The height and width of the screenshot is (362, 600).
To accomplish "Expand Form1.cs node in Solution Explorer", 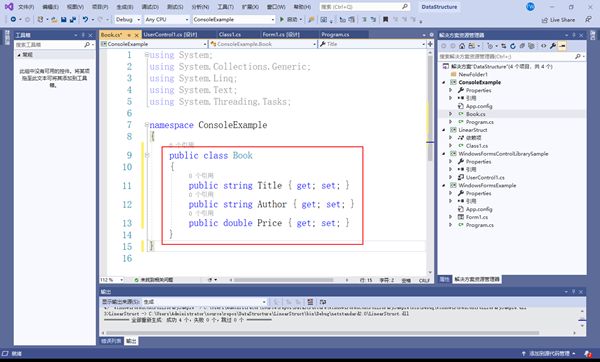I will point(451,217).
